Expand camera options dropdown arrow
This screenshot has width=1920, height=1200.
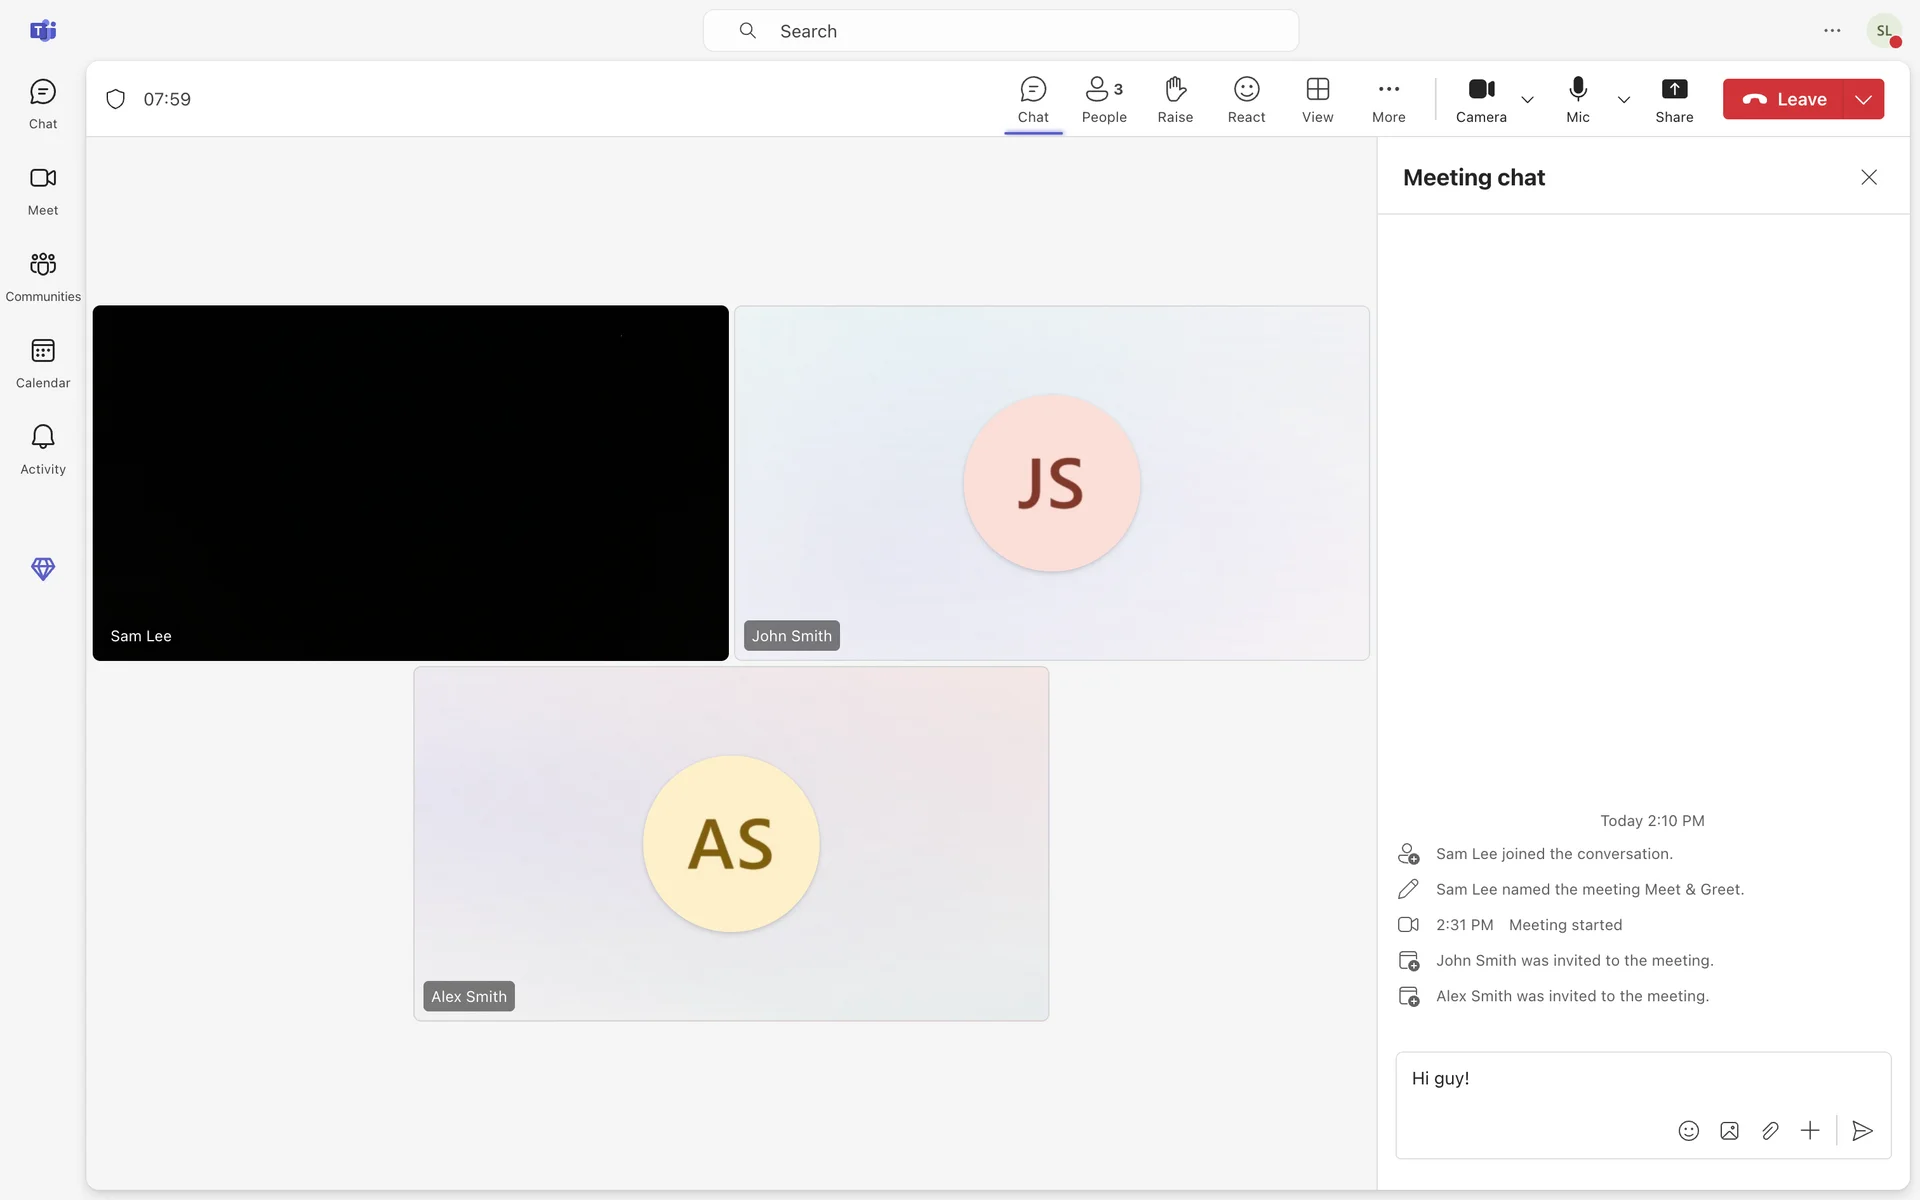[1527, 100]
